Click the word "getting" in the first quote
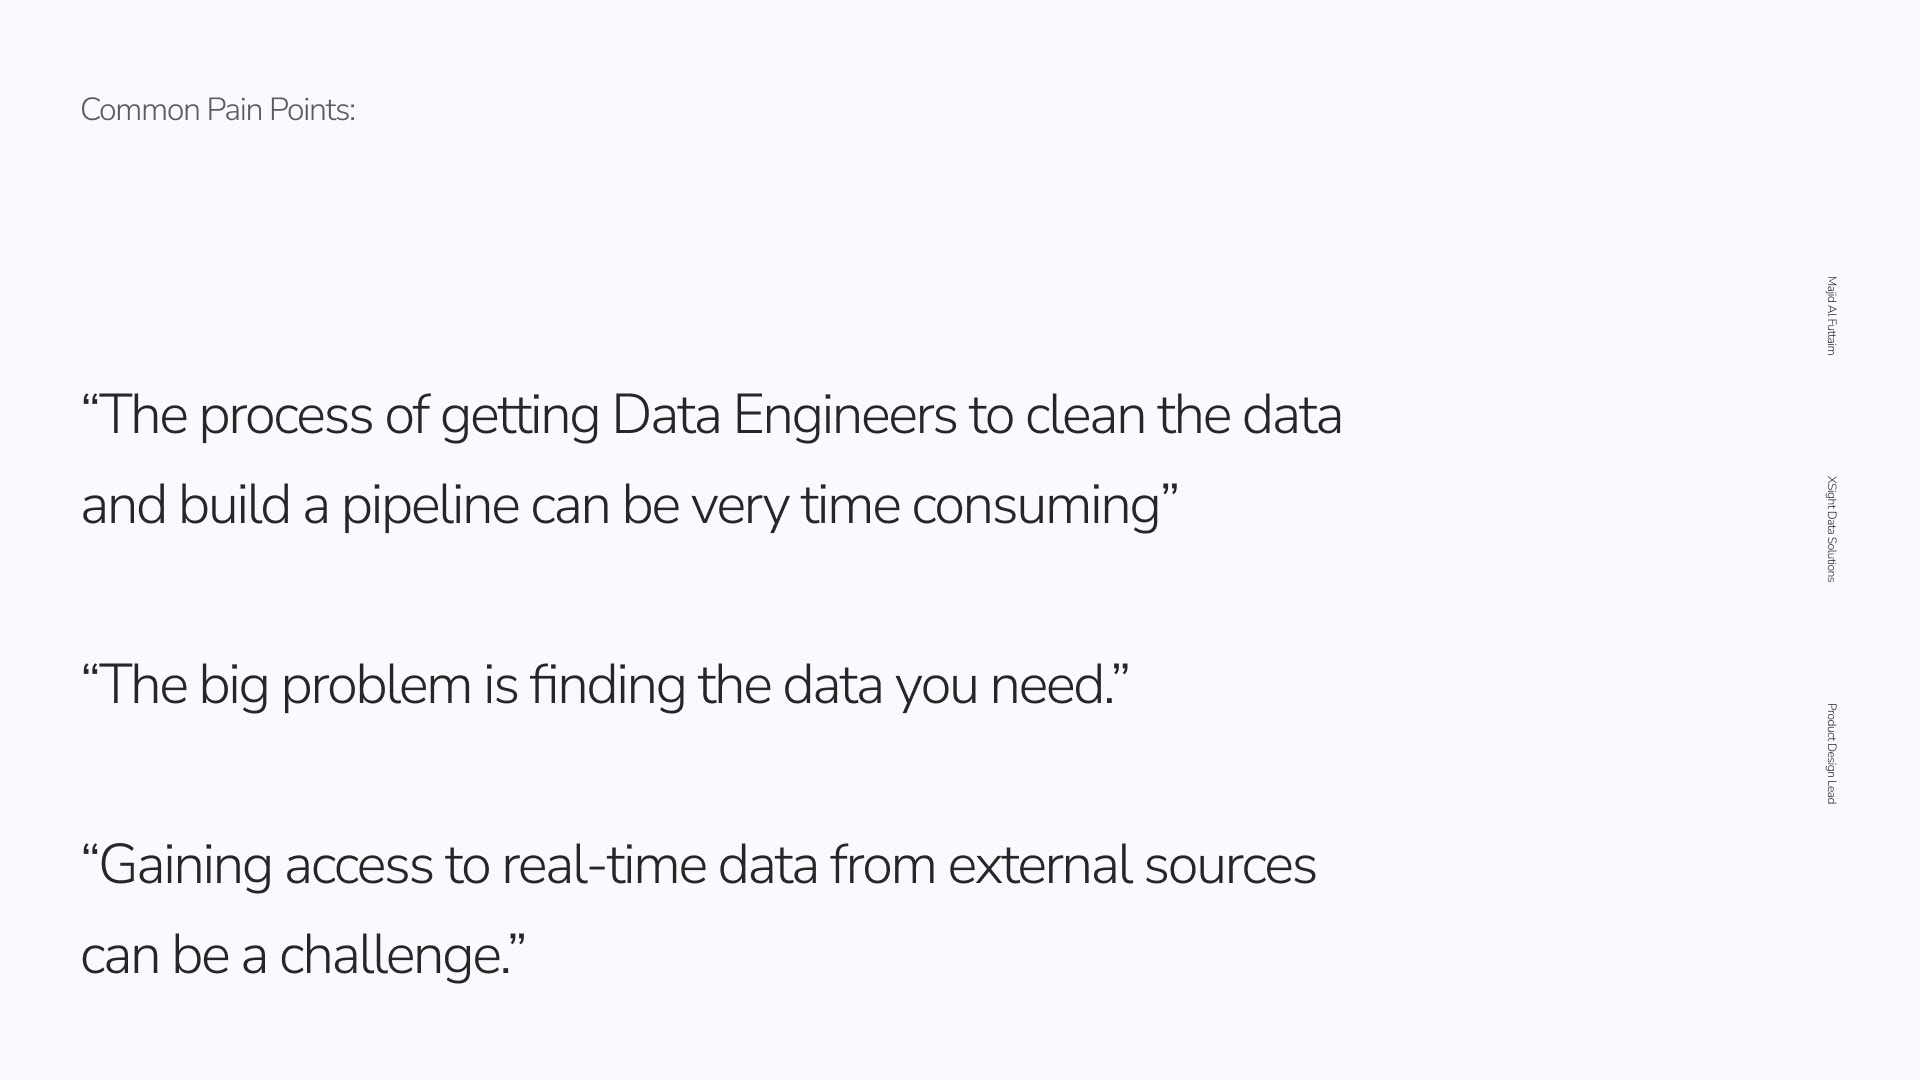The image size is (1920, 1080). click(519, 415)
